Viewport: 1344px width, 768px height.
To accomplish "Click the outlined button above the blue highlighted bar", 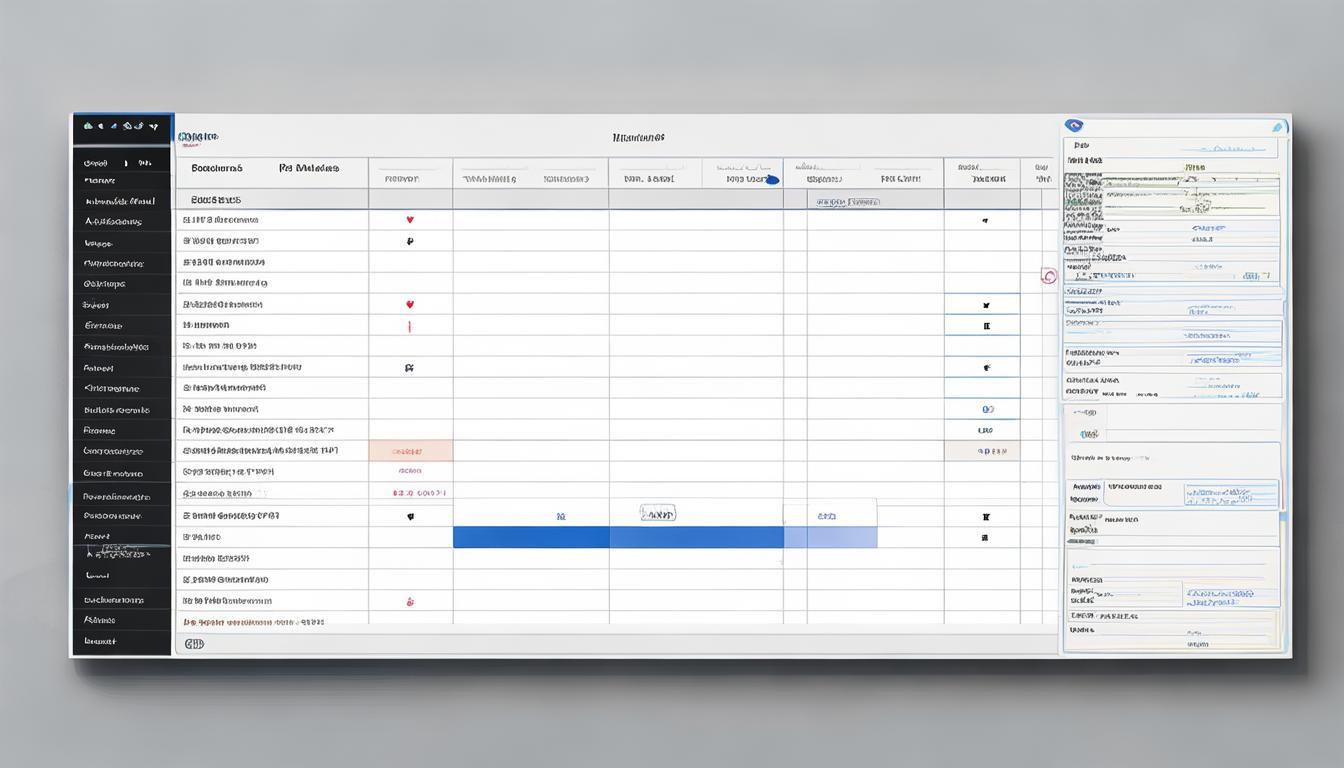I will coord(657,514).
